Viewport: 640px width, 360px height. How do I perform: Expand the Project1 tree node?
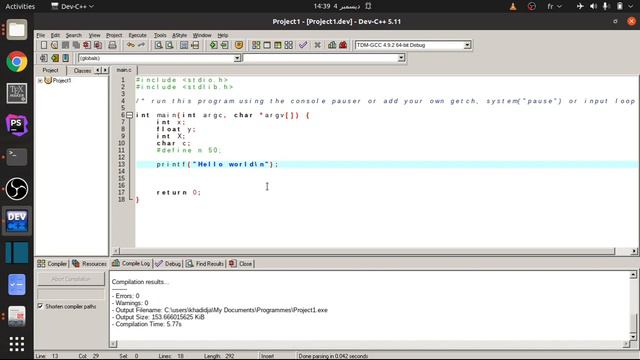pos(40,81)
